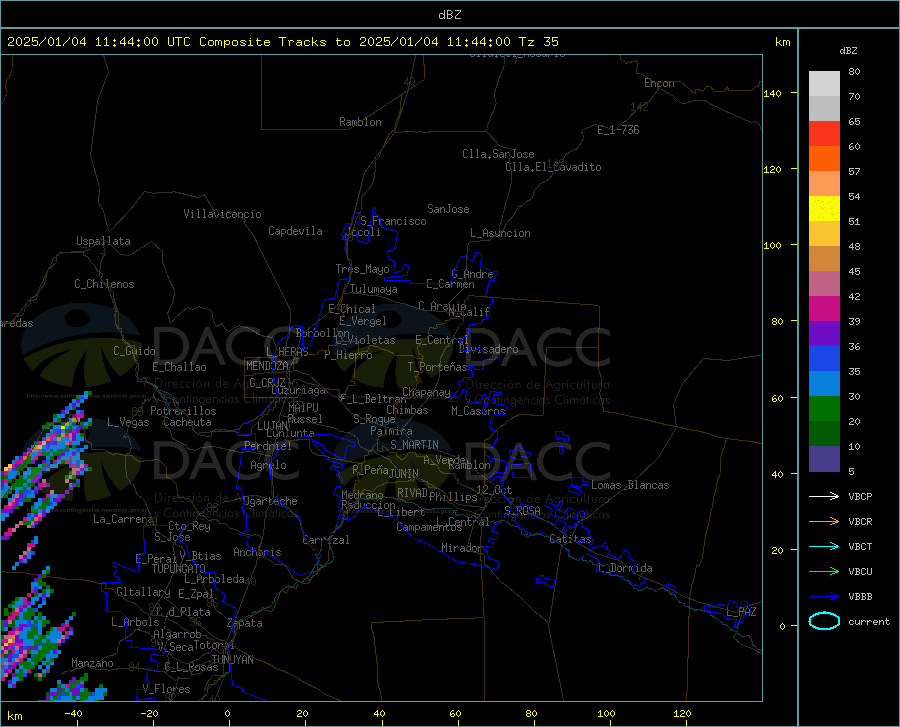Click the Ugarteche map label

[x=270, y=501]
